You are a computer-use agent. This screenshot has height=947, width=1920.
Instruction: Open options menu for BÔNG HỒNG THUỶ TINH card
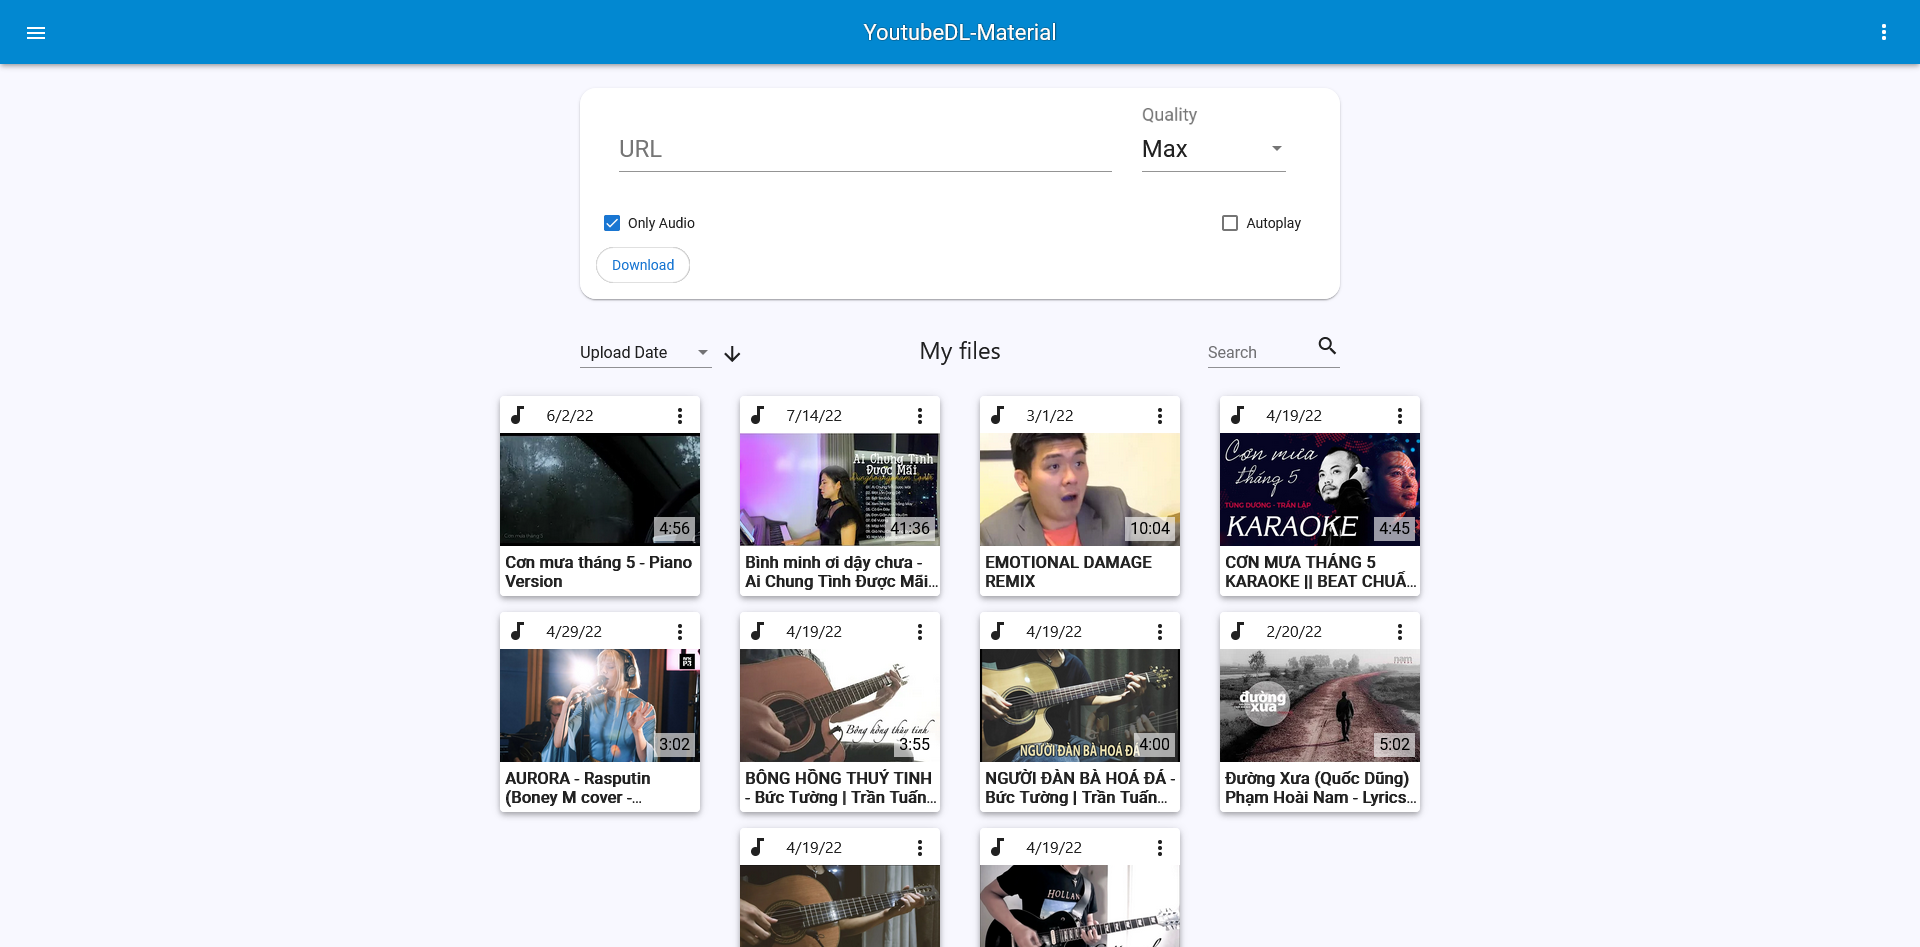tap(920, 632)
